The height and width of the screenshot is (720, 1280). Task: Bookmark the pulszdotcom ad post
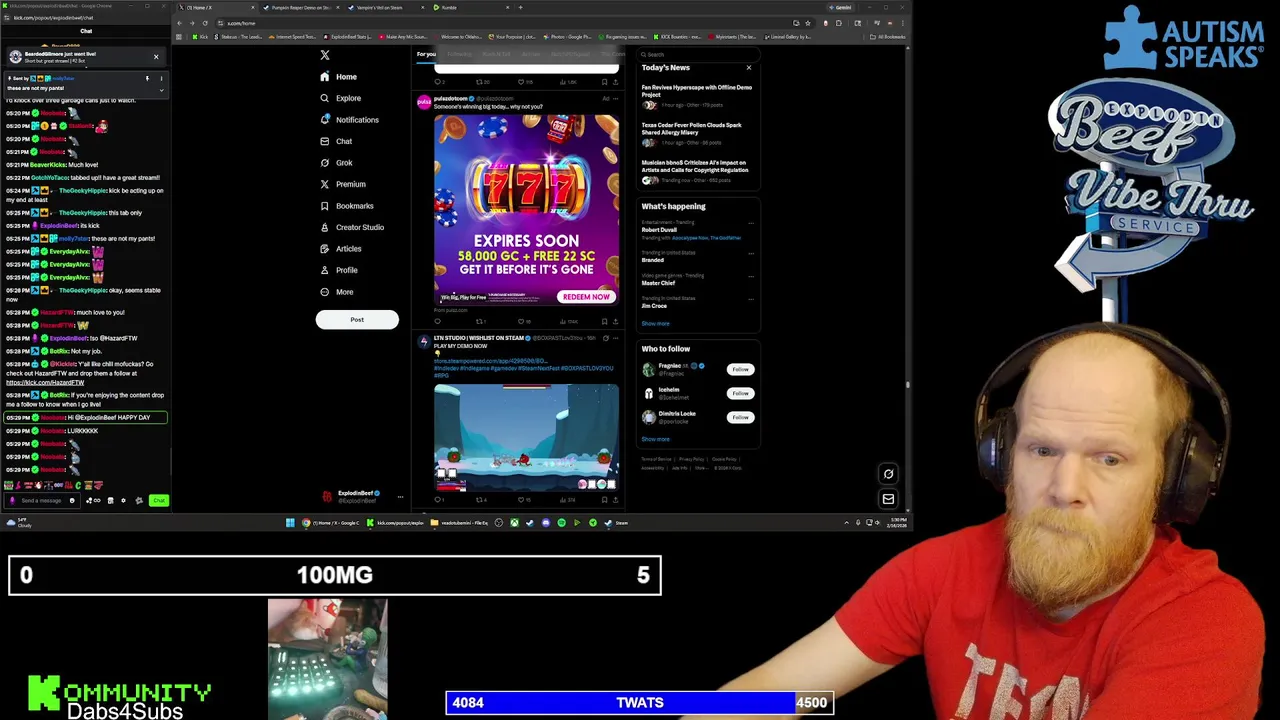pos(604,322)
